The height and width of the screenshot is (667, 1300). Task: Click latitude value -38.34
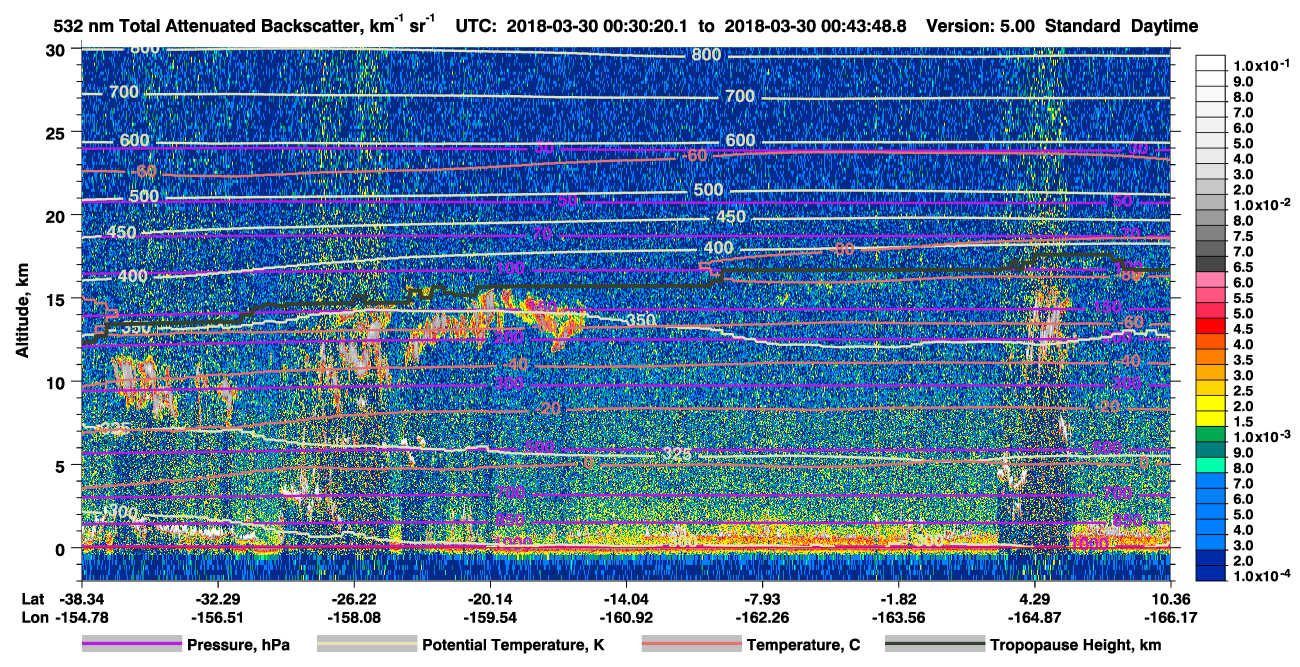80,598
